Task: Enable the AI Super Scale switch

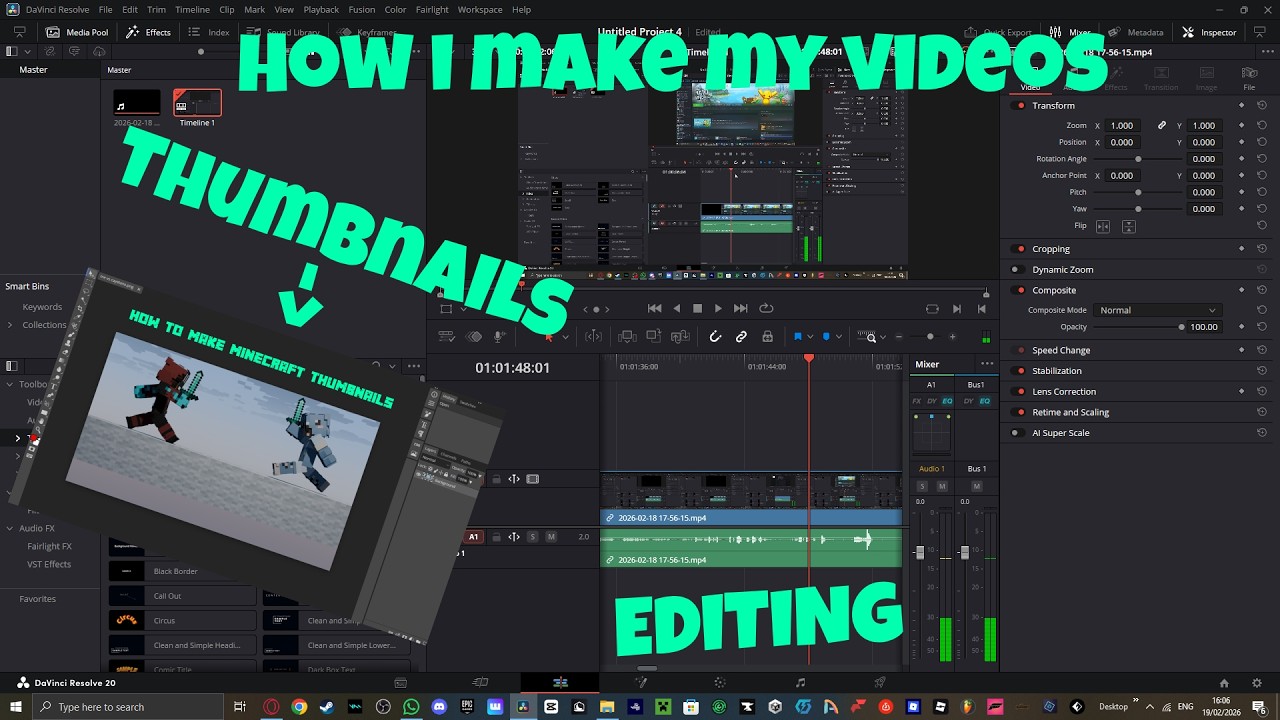Action: point(1016,433)
